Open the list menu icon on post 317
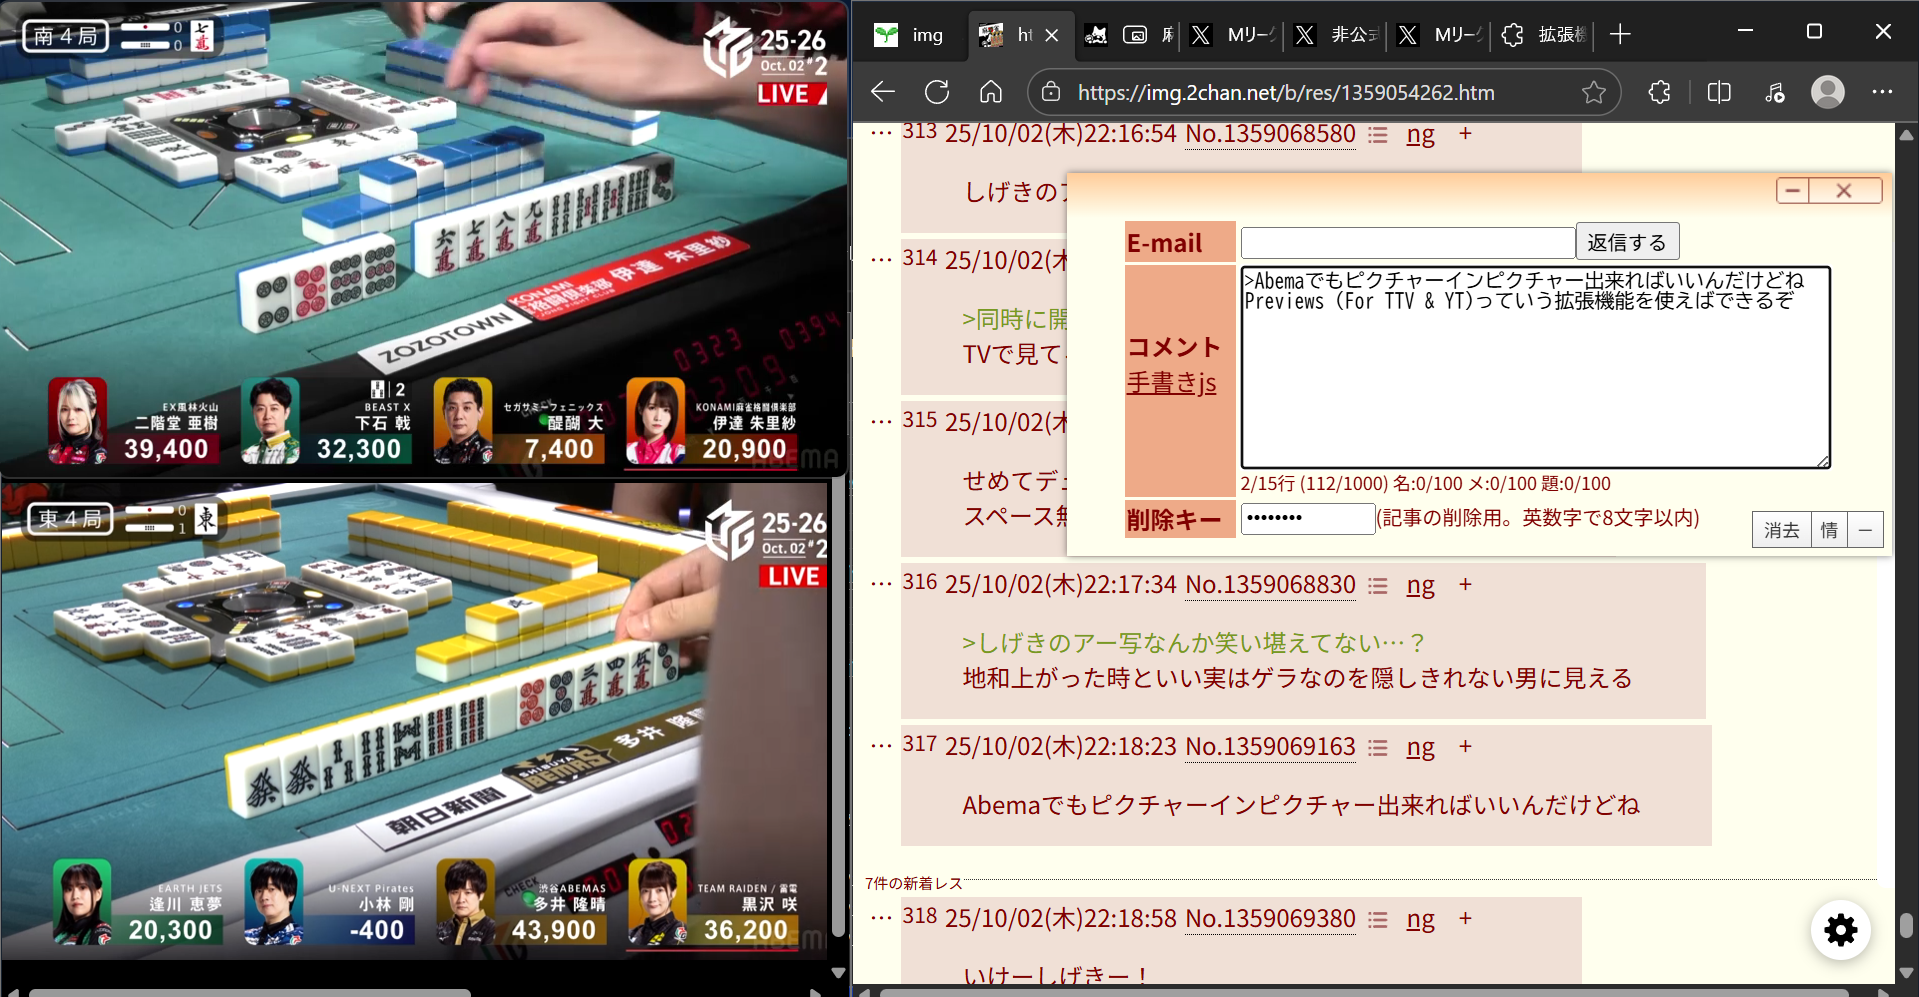Viewport: 1919px width, 997px height. click(1378, 747)
